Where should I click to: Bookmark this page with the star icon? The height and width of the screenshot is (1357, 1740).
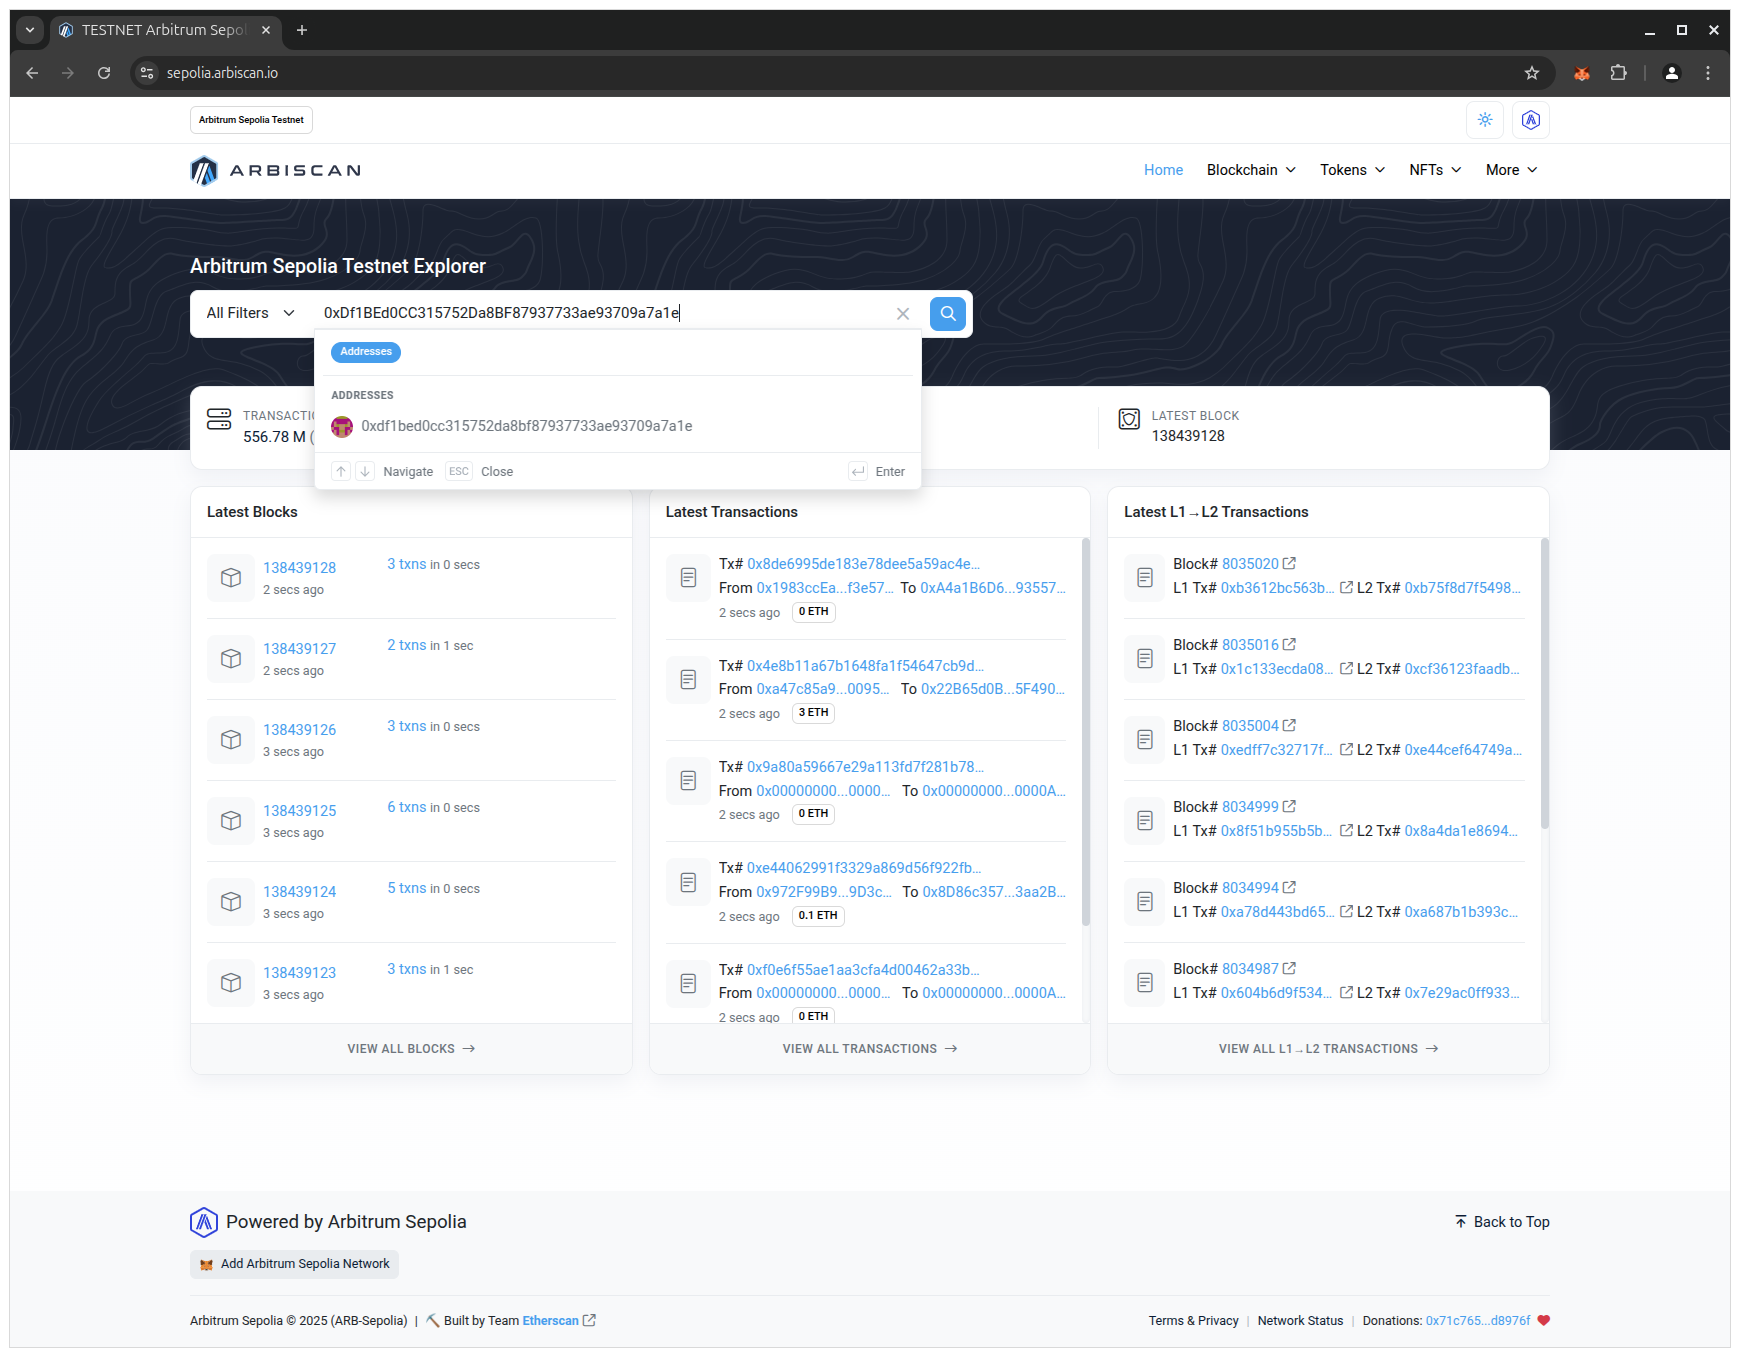coord(1531,73)
